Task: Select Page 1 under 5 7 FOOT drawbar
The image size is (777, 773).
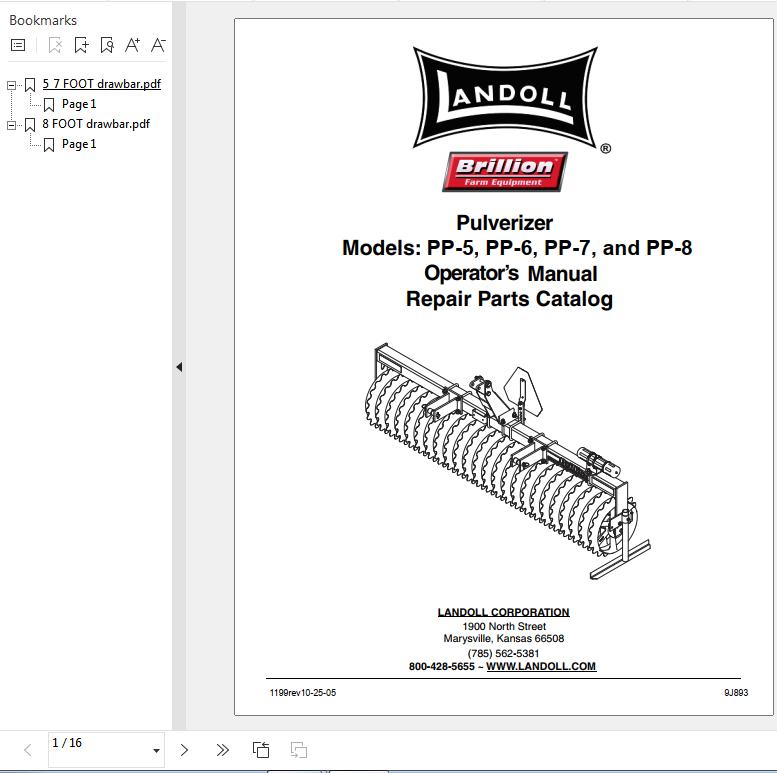Action: 79,104
